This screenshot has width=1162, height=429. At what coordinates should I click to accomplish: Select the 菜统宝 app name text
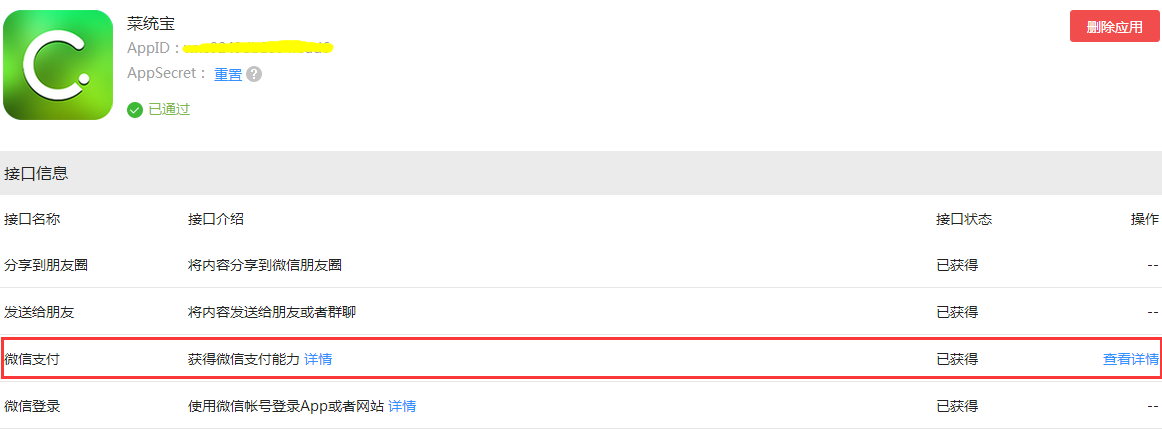click(x=149, y=24)
